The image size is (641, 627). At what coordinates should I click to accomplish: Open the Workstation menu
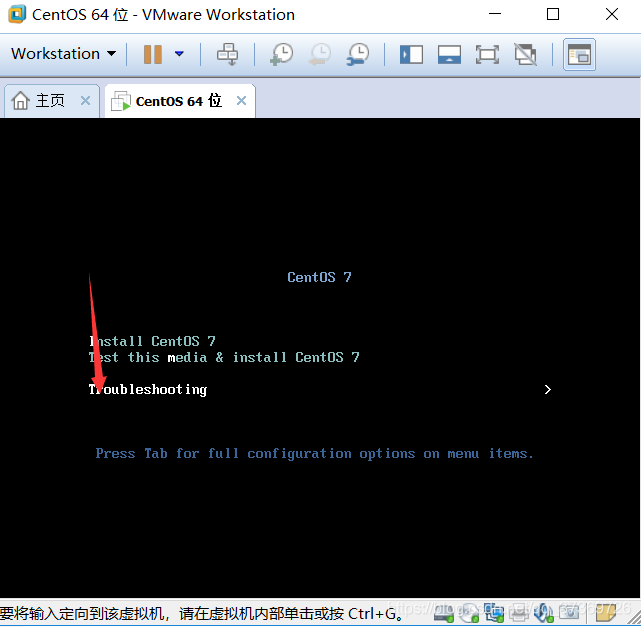(x=63, y=54)
